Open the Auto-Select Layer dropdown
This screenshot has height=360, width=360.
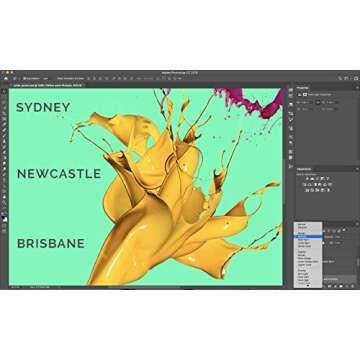46,78
